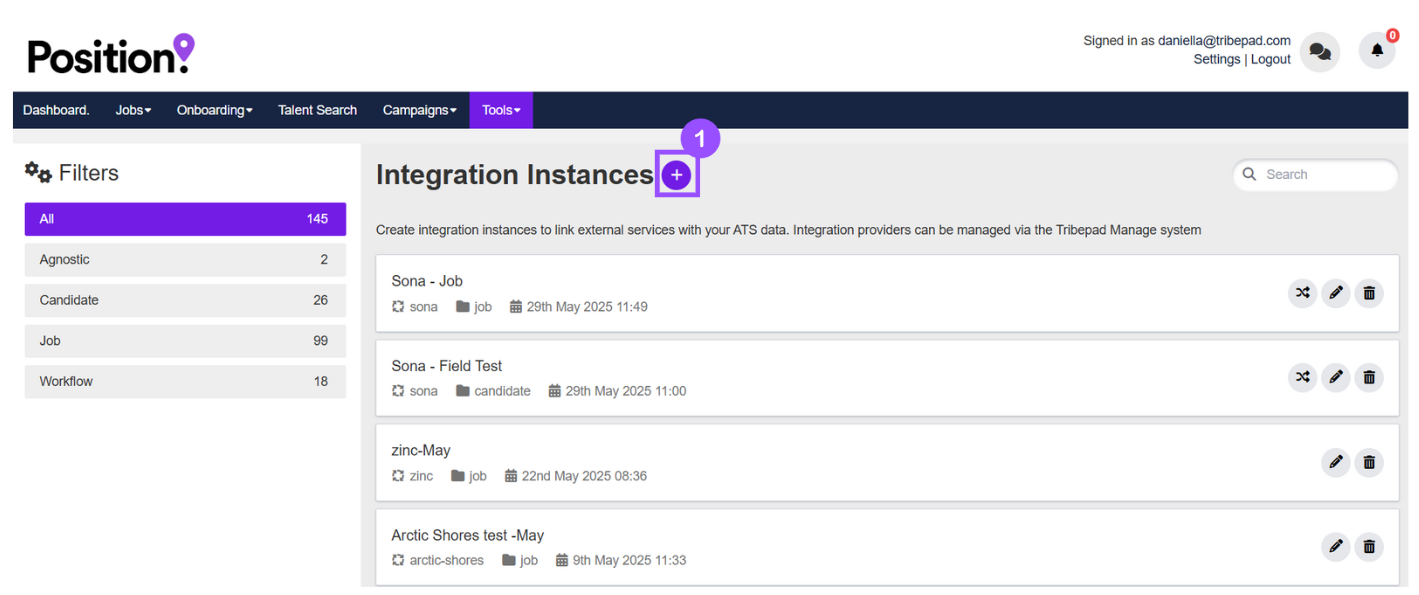The width and height of the screenshot is (1419, 595).
Task: Filter instances by Job
Action: coord(185,341)
